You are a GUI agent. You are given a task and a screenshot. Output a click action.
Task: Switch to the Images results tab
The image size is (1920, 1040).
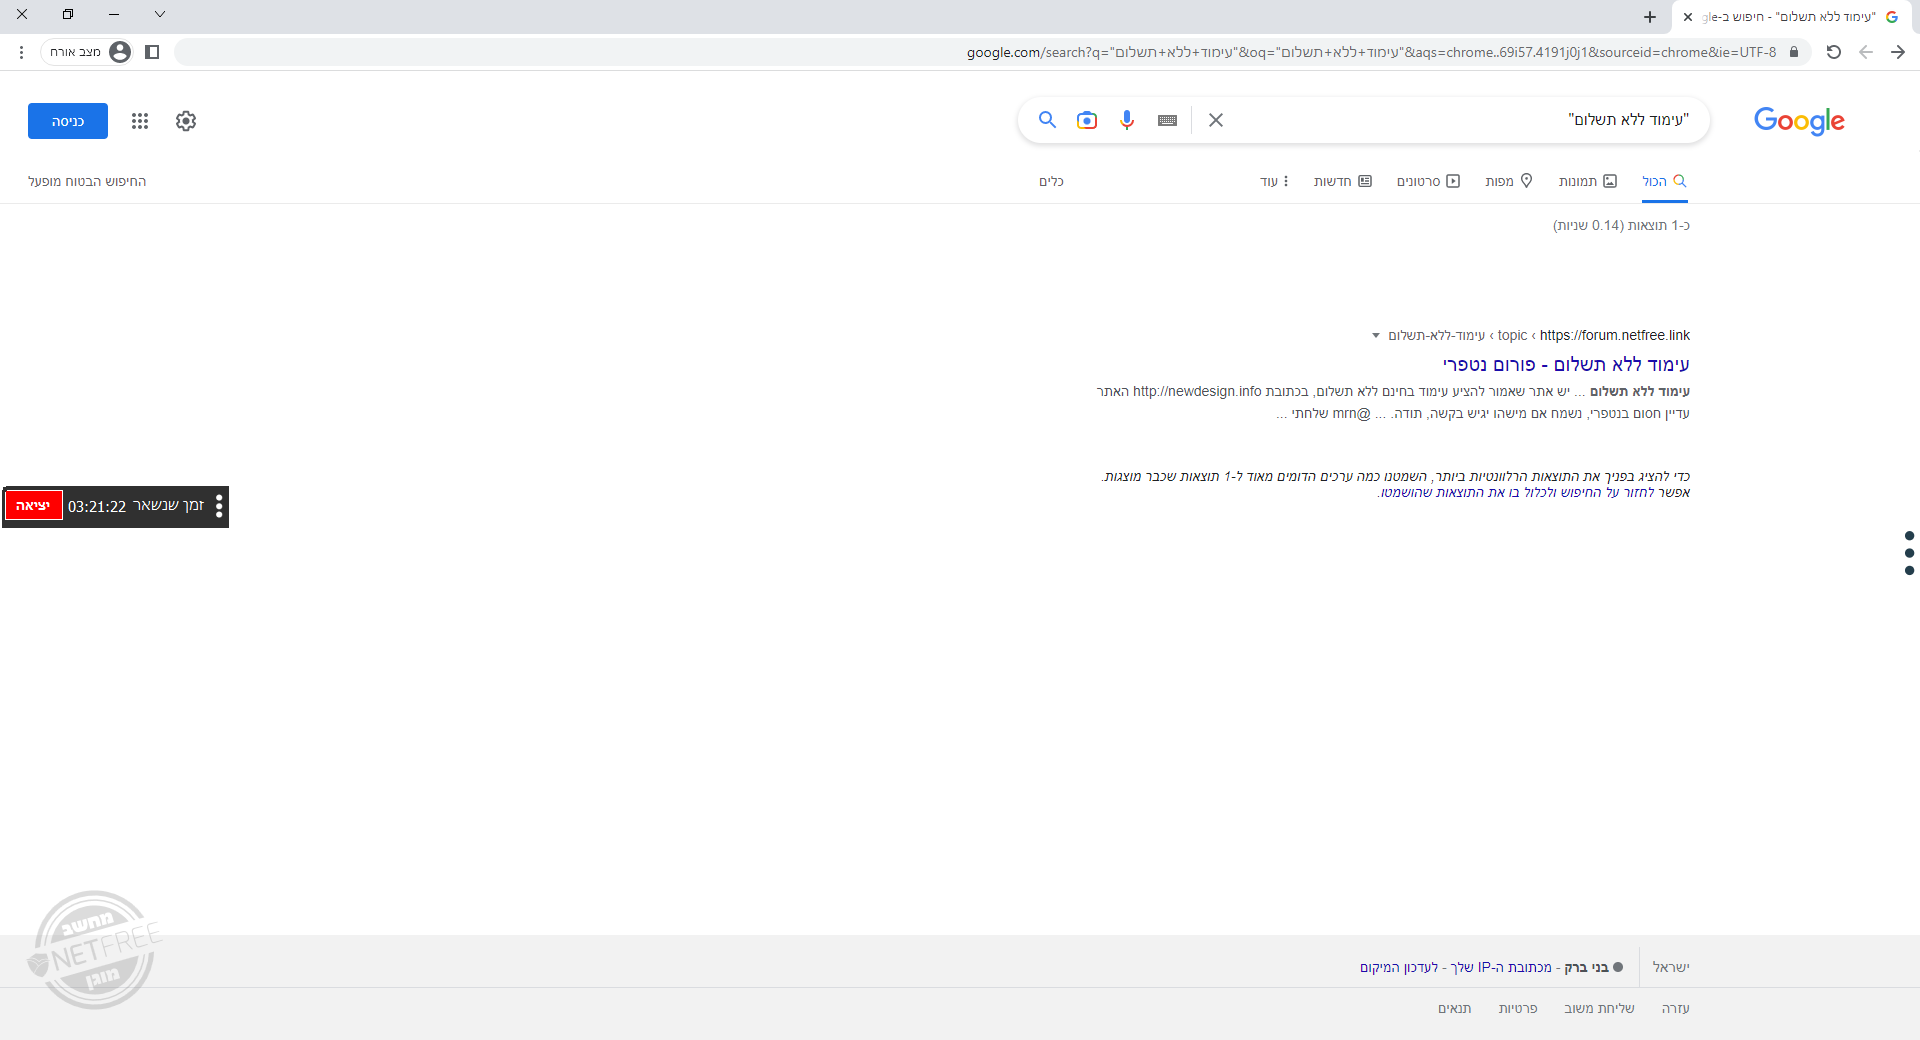click(1587, 181)
